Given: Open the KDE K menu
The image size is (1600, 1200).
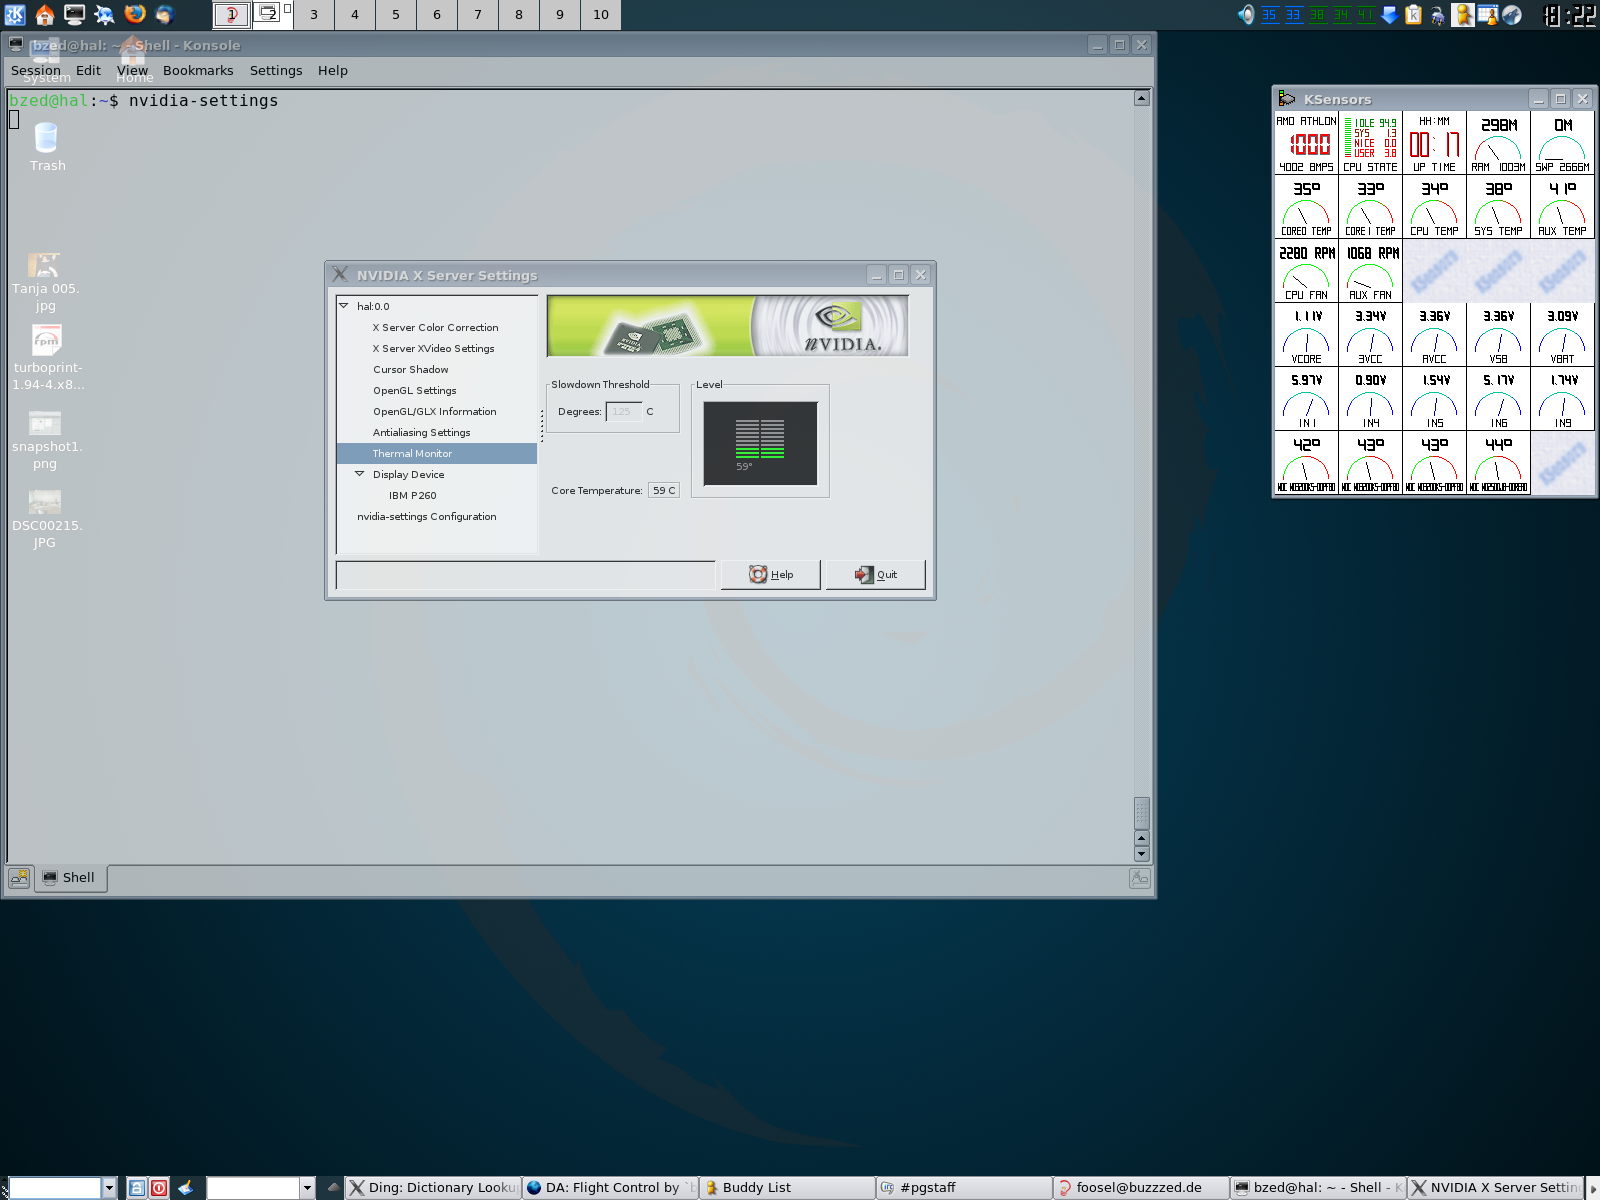Looking at the screenshot, I should point(15,14).
